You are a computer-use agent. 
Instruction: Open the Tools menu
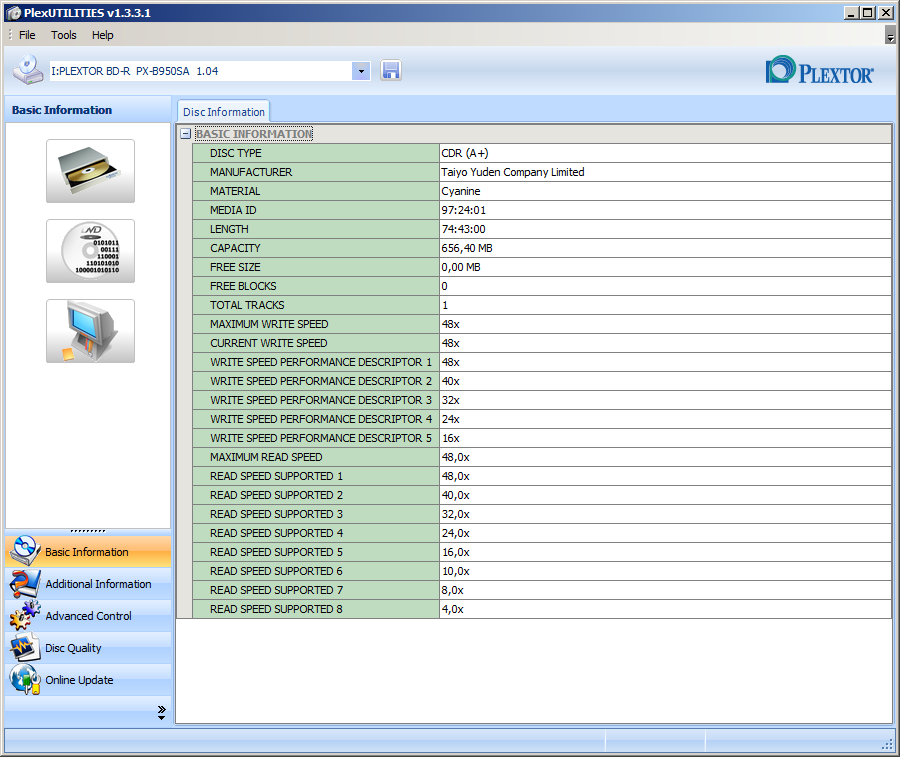64,35
